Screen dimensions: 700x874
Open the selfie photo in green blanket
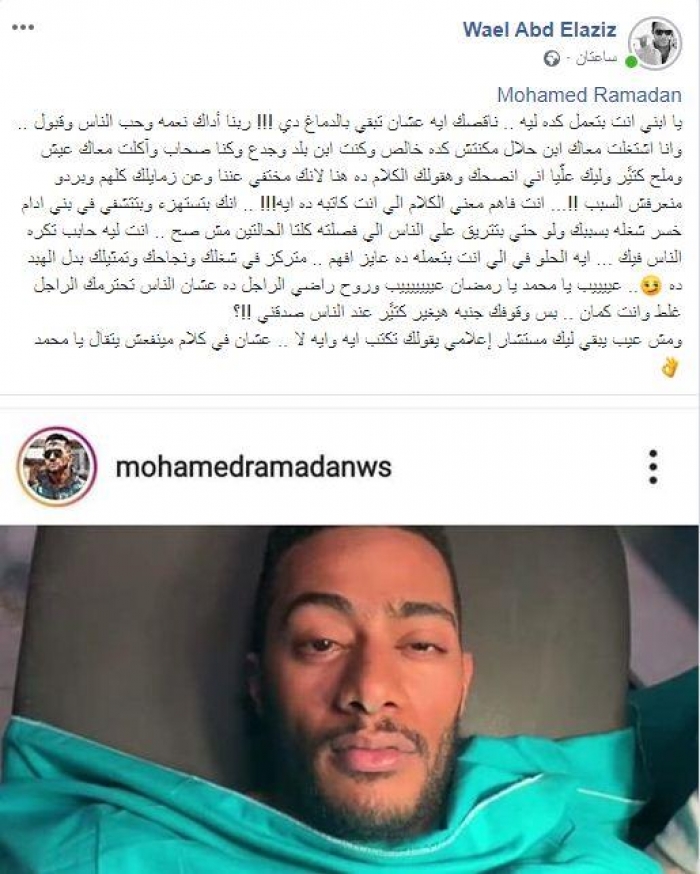click(350, 700)
